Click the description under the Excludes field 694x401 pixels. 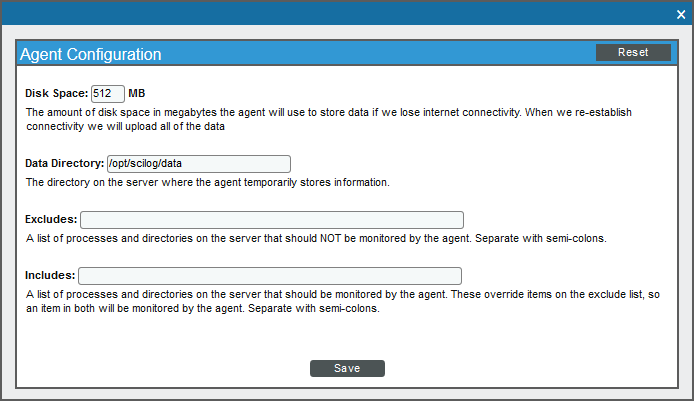316,239
